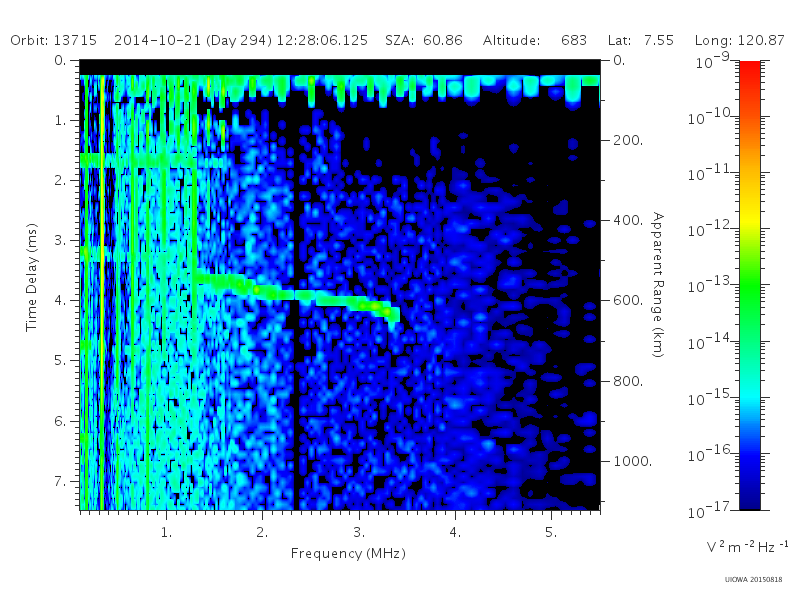Click the '600.' apparent range tick label
The width and height of the screenshot is (800, 600).
click(628, 300)
